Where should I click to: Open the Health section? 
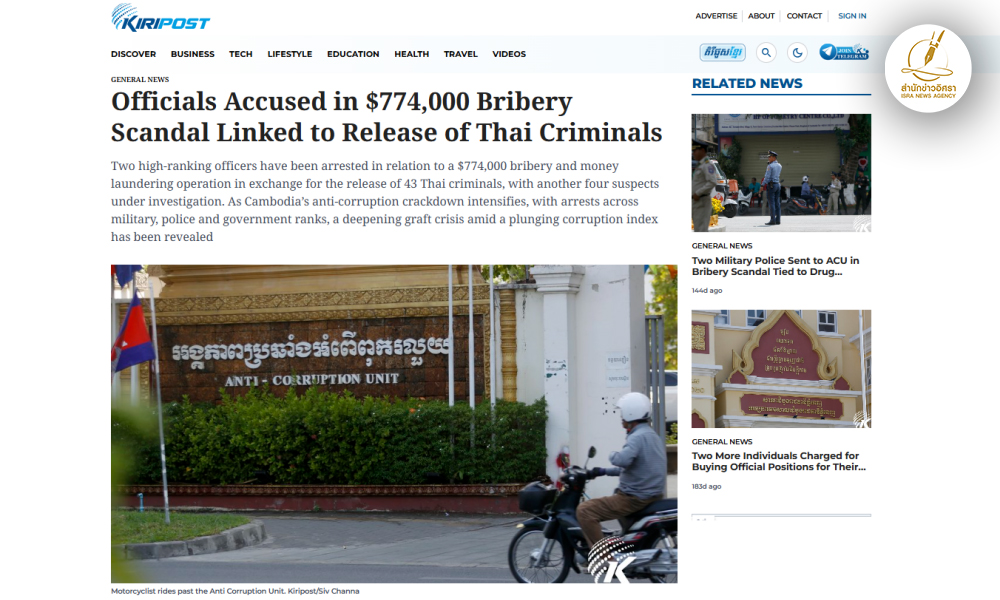coord(411,54)
